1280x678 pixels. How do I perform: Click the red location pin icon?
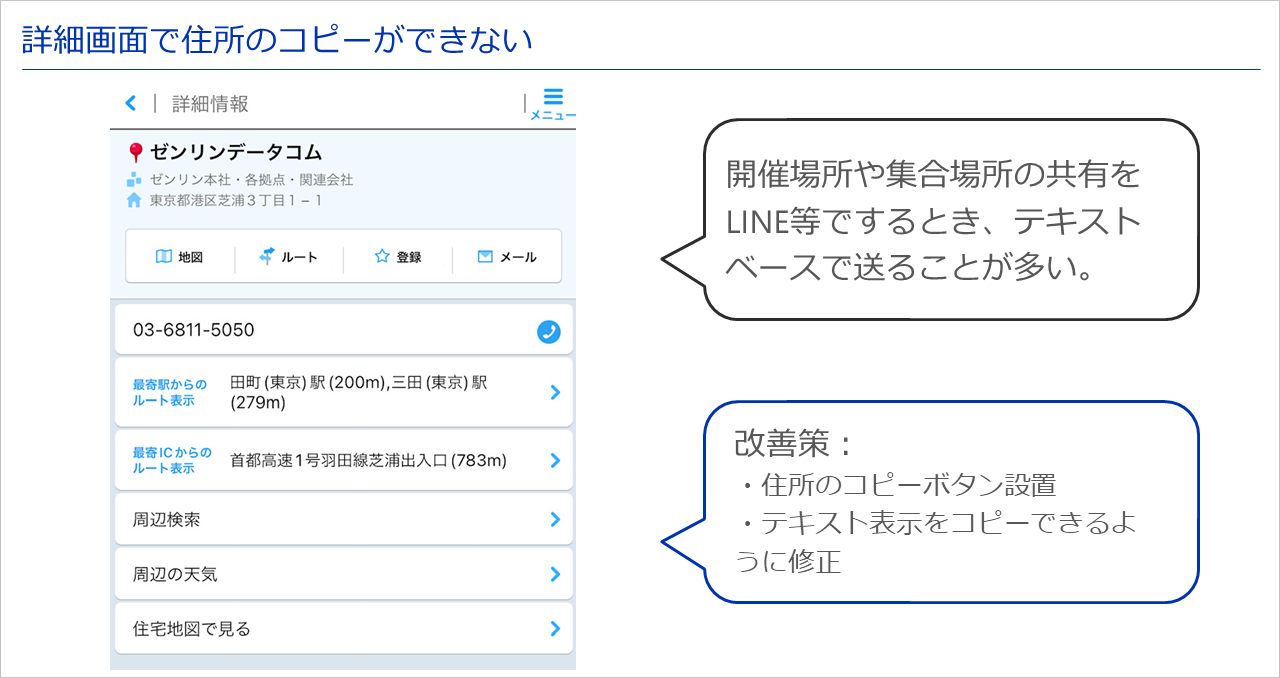(136, 153)
